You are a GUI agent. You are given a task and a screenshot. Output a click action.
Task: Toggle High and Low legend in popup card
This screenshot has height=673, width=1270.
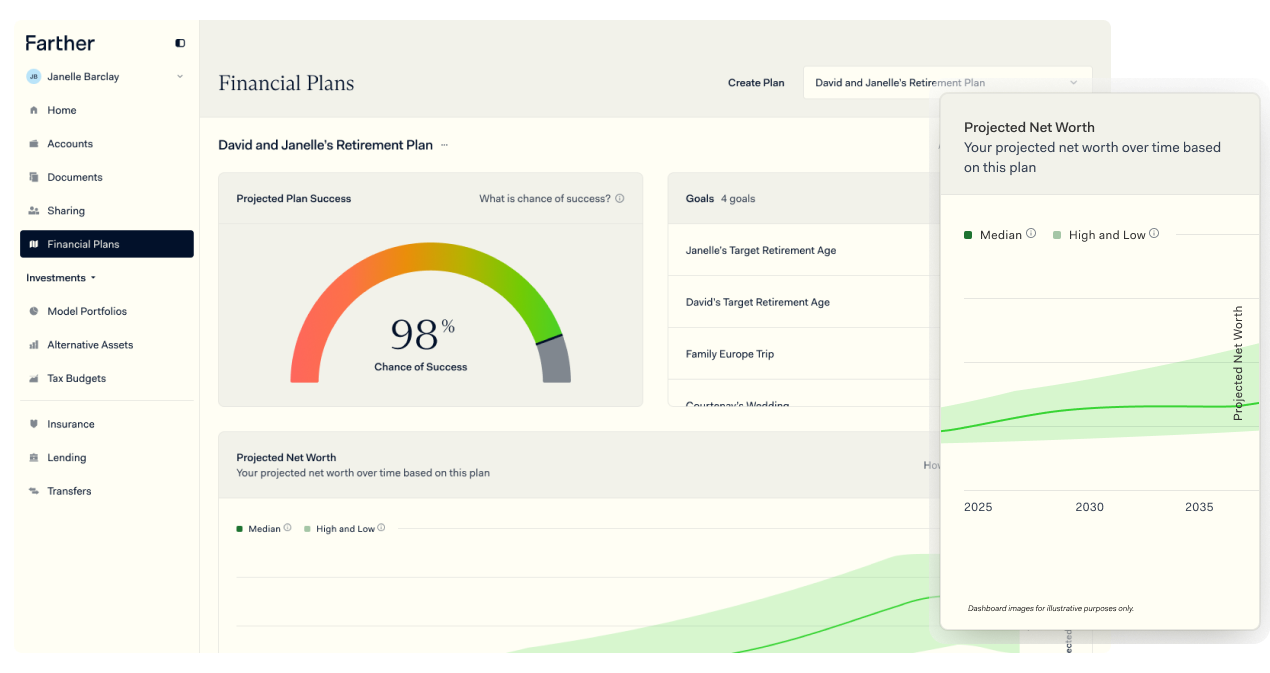[1099, 235]
